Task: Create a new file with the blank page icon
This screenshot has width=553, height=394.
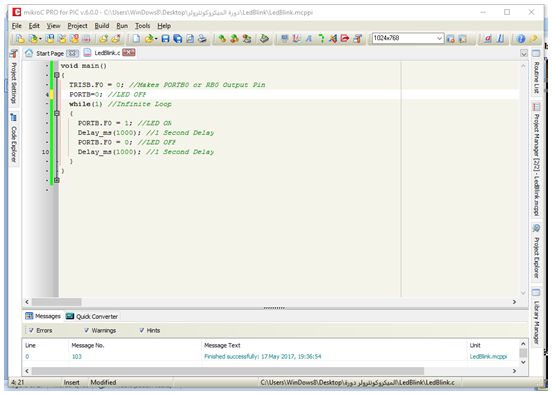Action: point(136,38)
